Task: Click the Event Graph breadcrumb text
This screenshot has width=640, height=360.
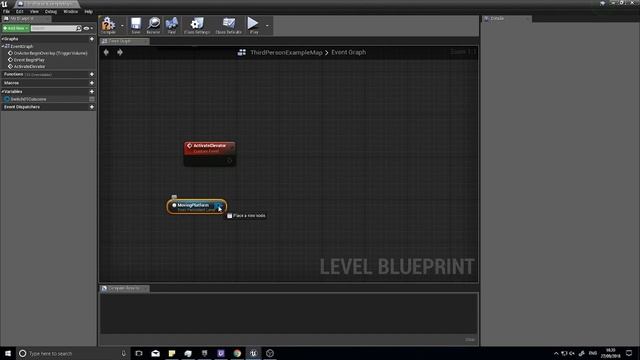Action: (x=349, y=52)
